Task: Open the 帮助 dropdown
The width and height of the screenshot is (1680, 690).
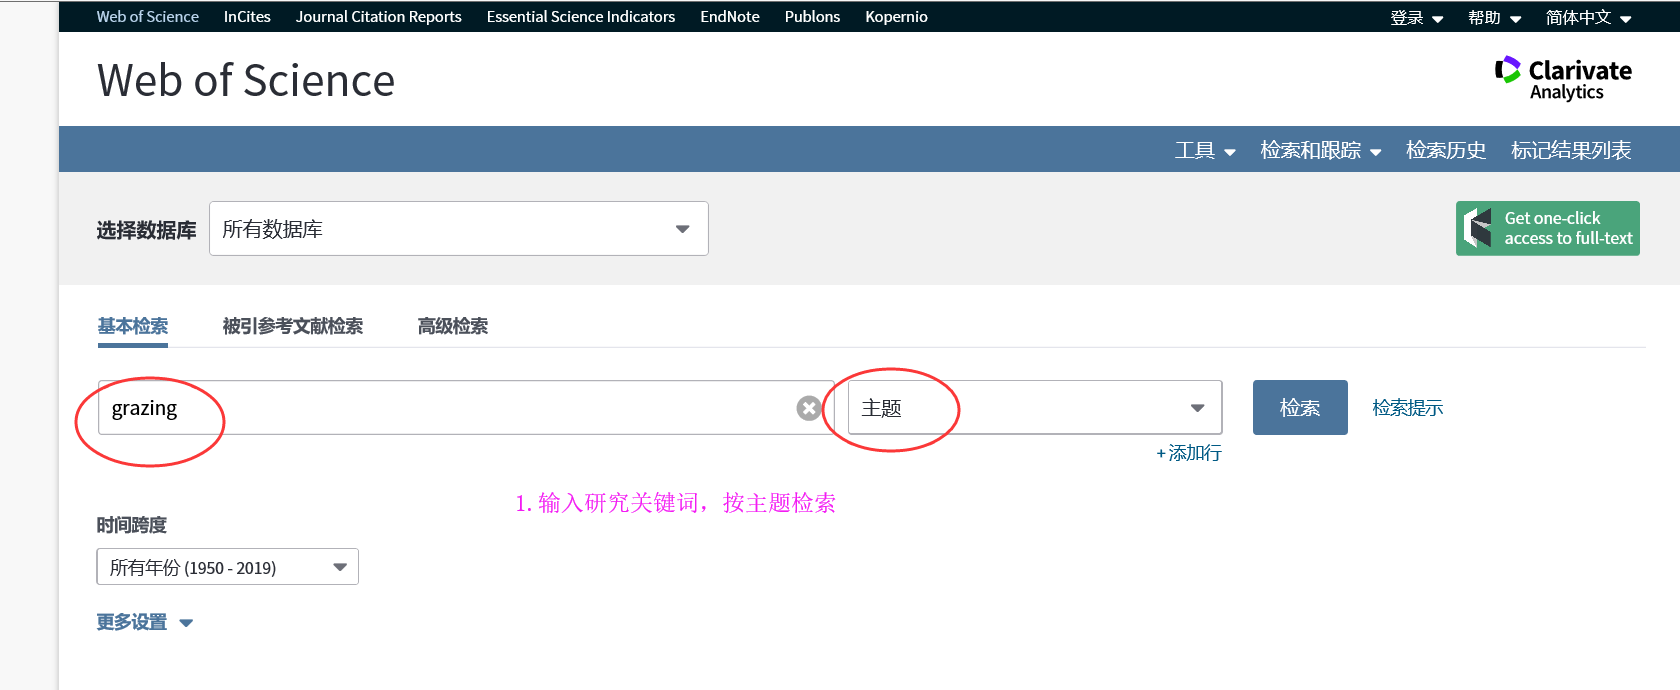Action: [1494, 17]
